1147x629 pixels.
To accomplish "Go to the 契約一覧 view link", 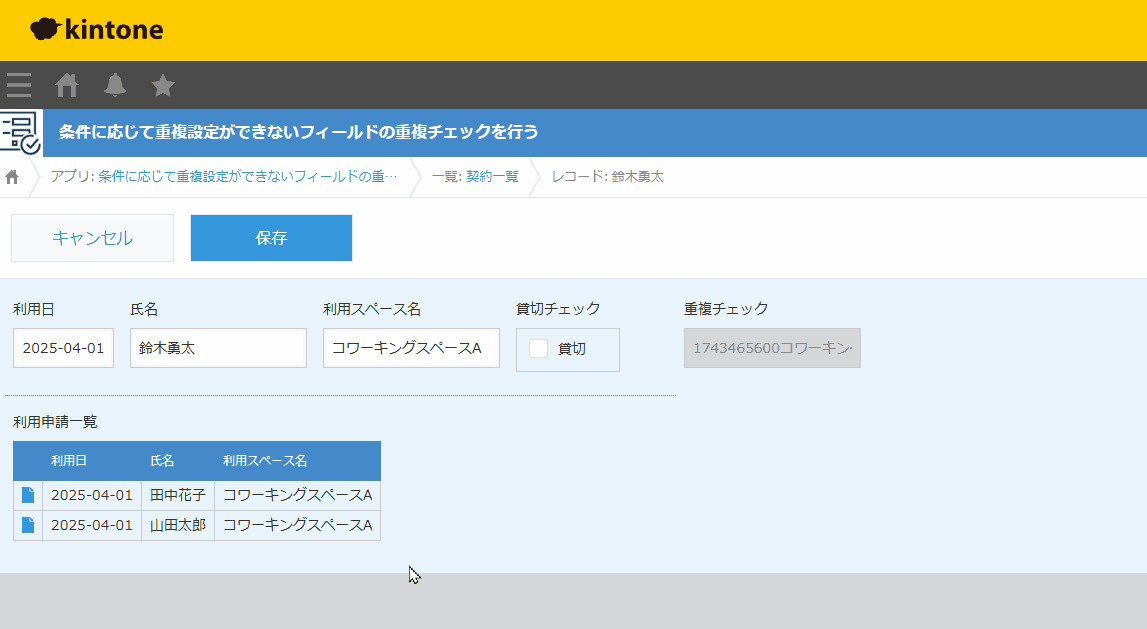I will pyautogui.click(x=492, y=177).
